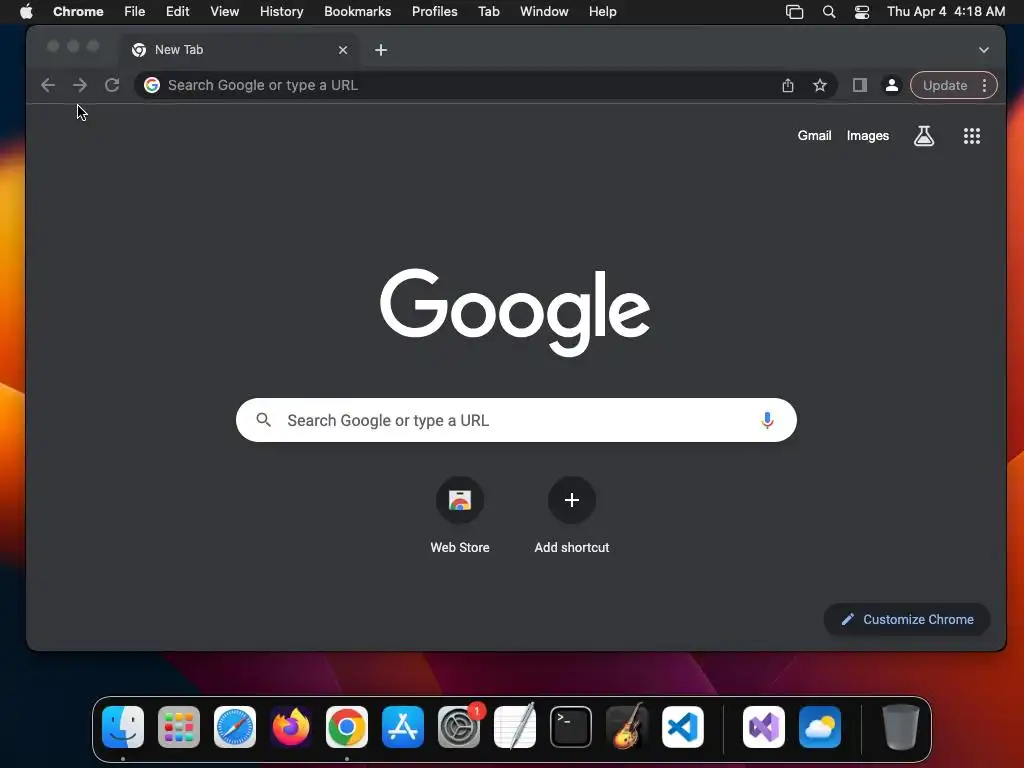Open the File menu
The height and width of the screenshot is (768, 1024).
click(x=135, y=11)
